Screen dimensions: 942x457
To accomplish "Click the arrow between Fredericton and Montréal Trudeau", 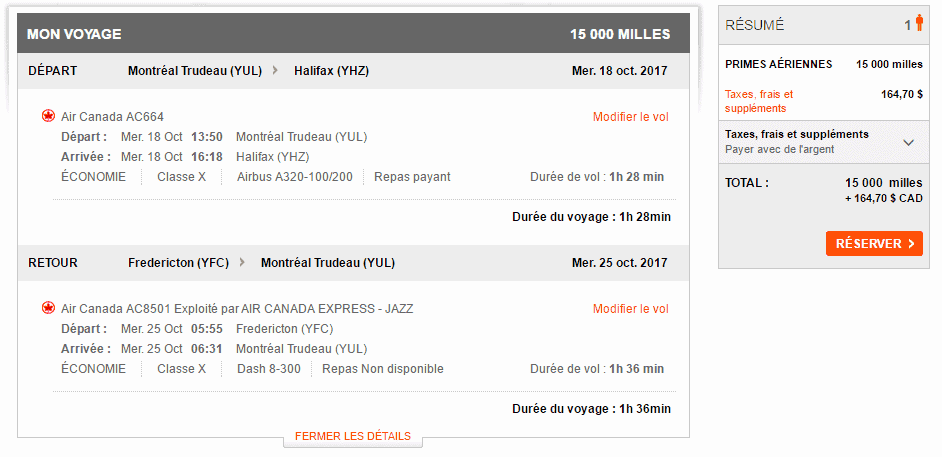I will [242, 263].
